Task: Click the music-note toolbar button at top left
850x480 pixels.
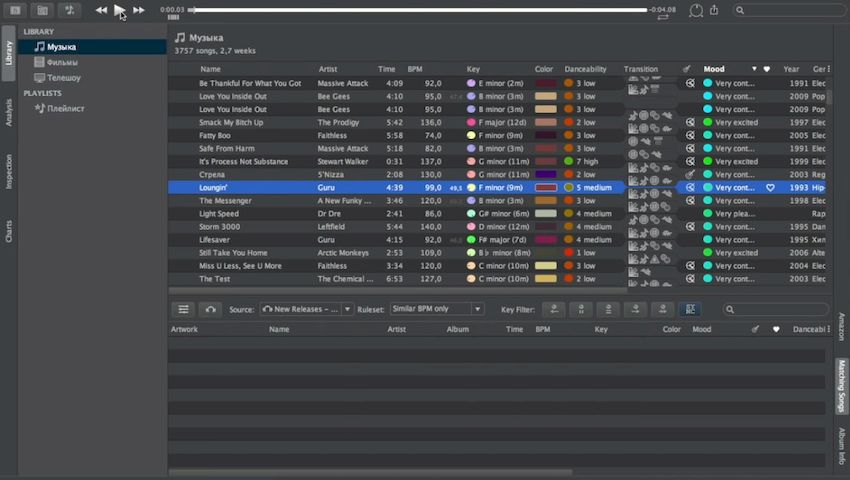Action: (70, 10)
